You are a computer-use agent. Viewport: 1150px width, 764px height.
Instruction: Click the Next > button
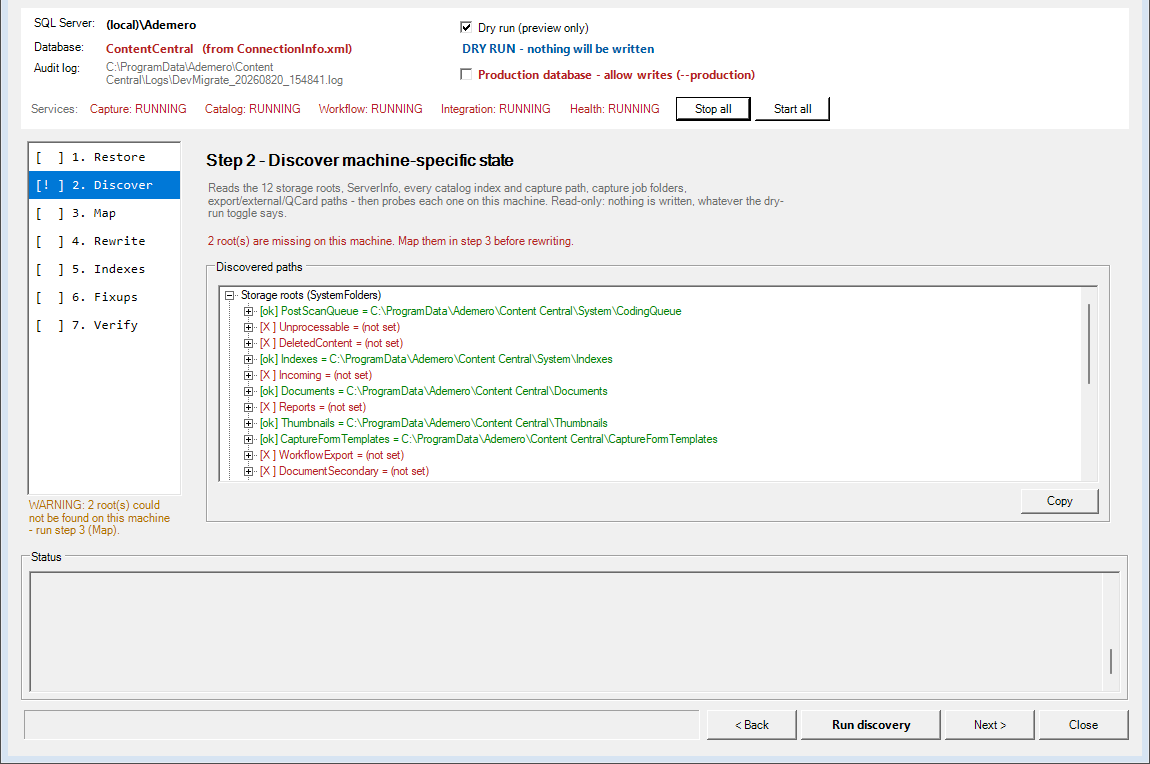[989, 724]
